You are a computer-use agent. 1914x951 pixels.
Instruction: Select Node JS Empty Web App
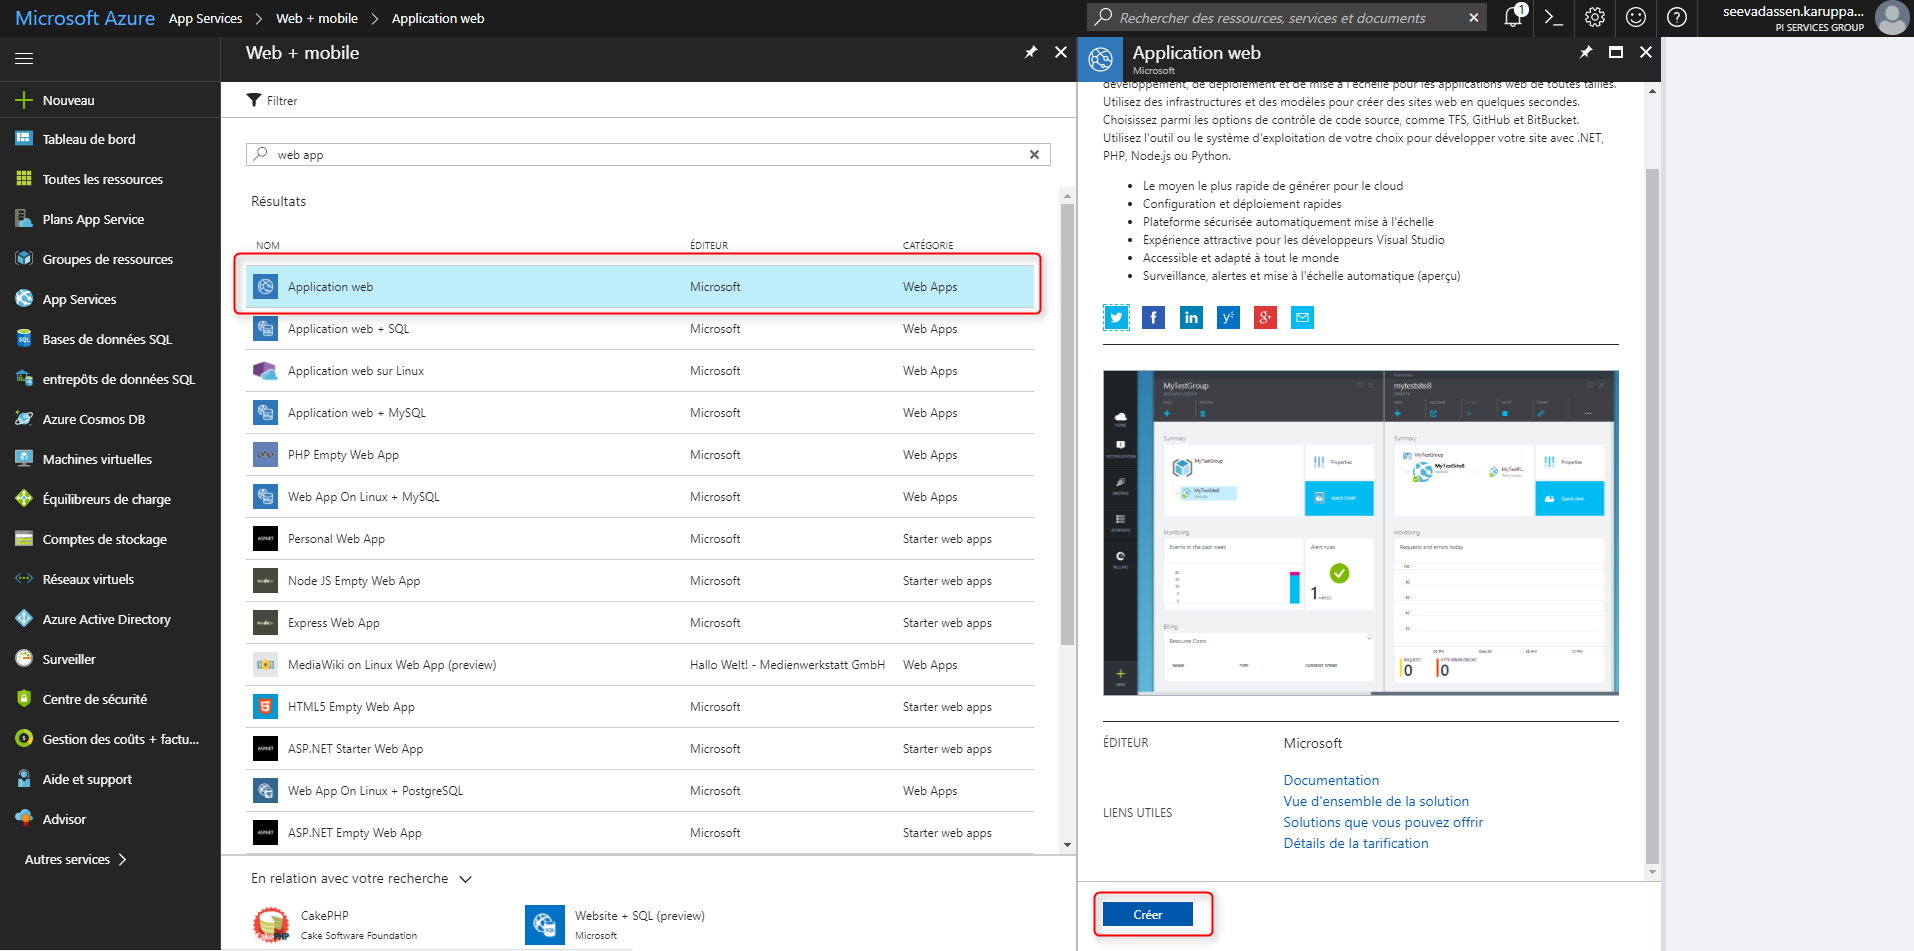640,581
